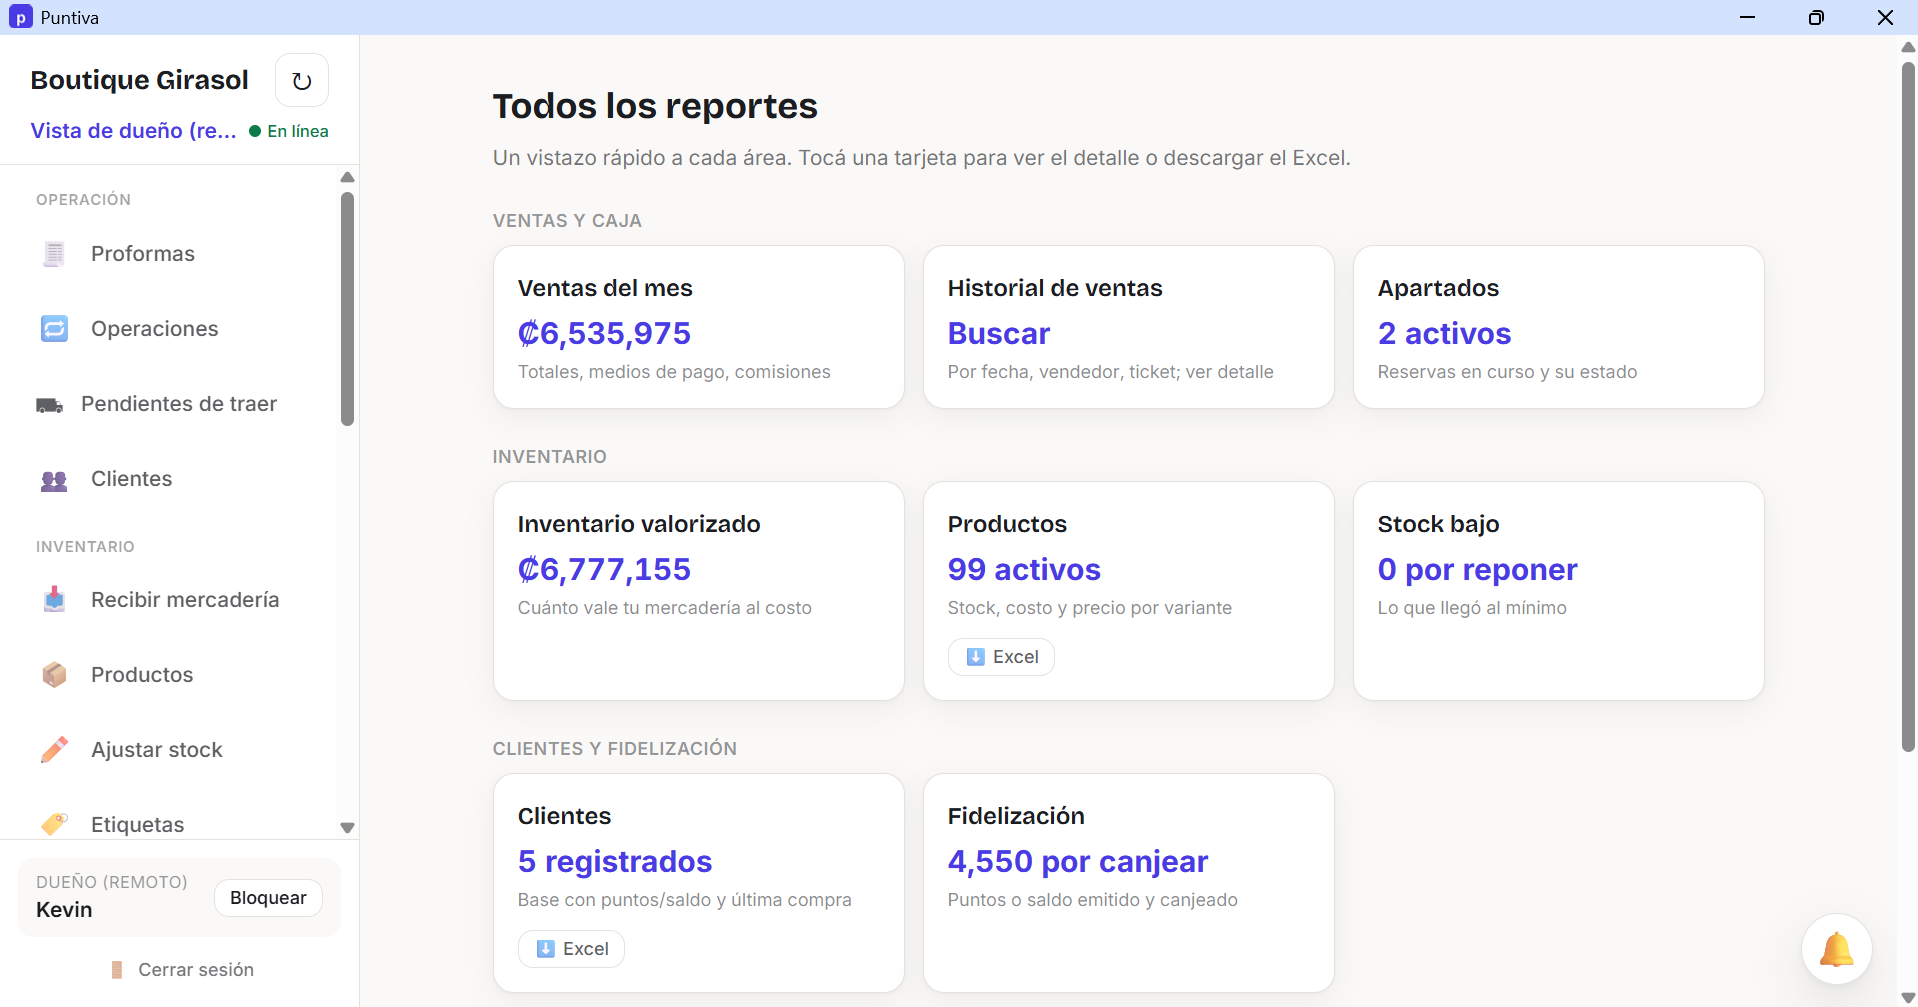Click the Buscar text in Historial card
Screen dimensions: 1918x1007
click(x=999, y=333)
